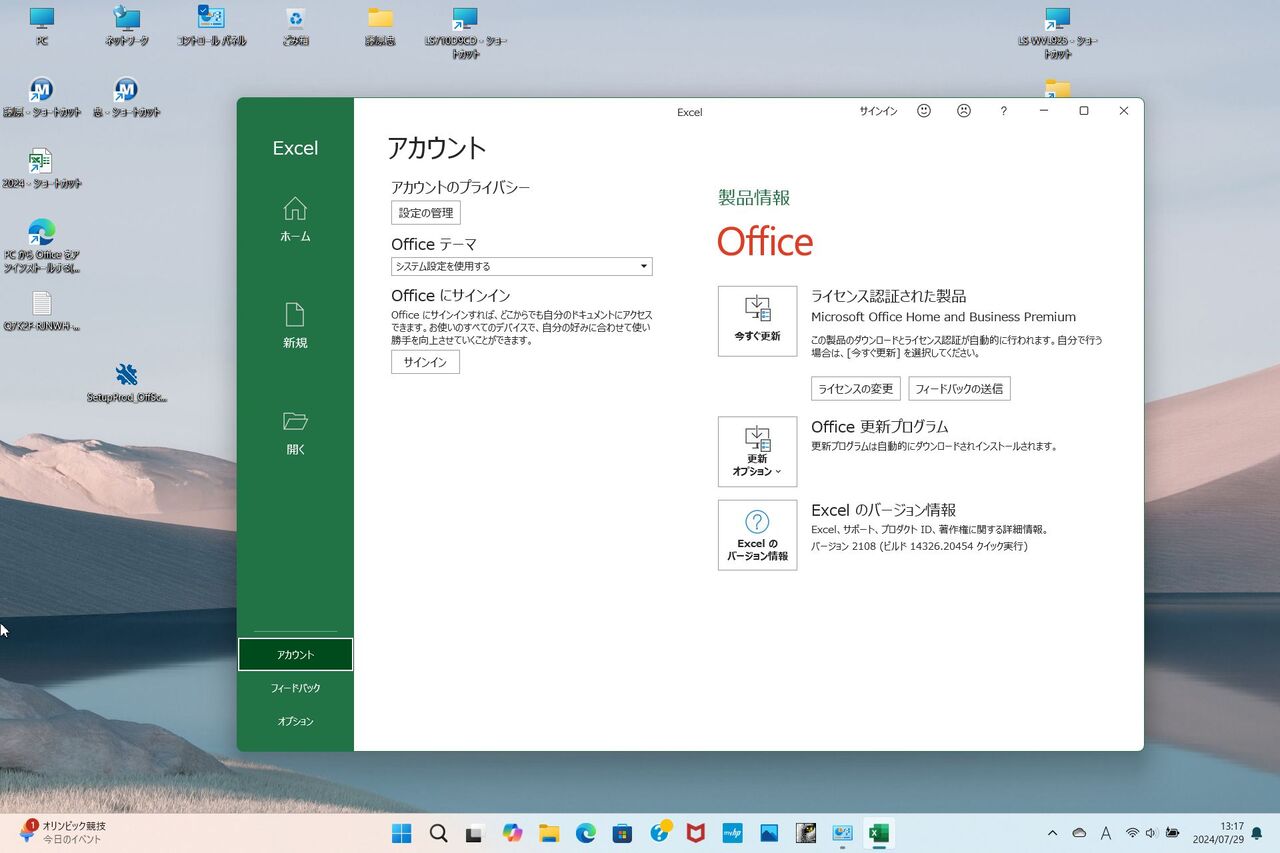Select the コントロール パネル desktop icon
The image size is (1280, 853).
click(211, 27)
